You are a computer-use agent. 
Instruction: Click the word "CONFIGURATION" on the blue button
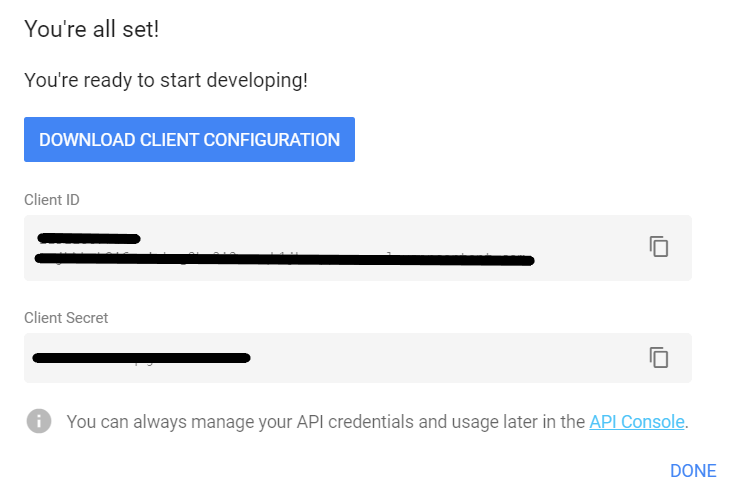(272, 140)
